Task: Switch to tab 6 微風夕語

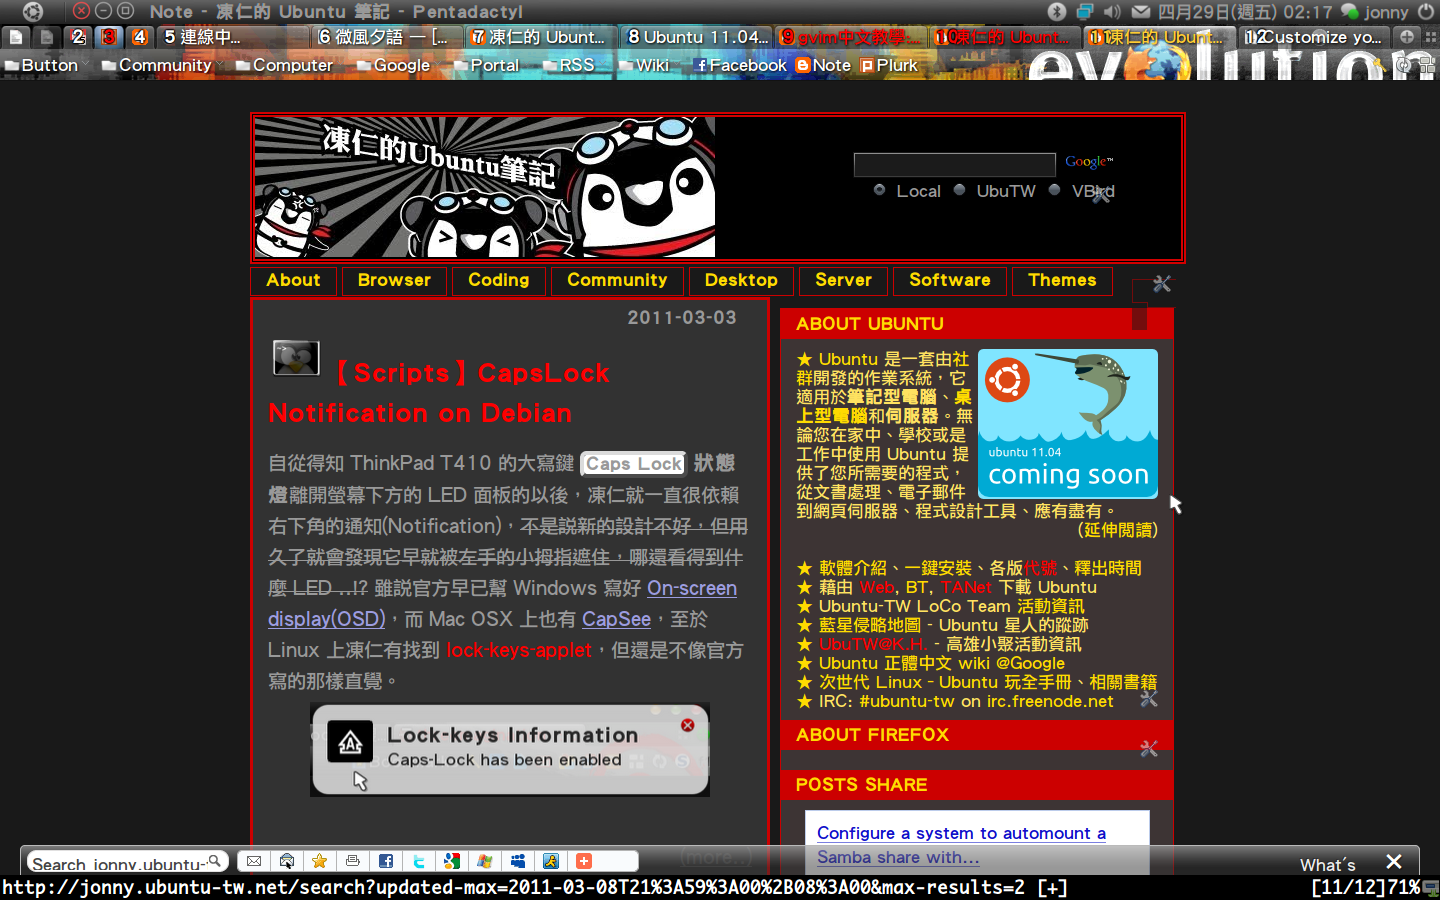Action: [x=386, y=37]
